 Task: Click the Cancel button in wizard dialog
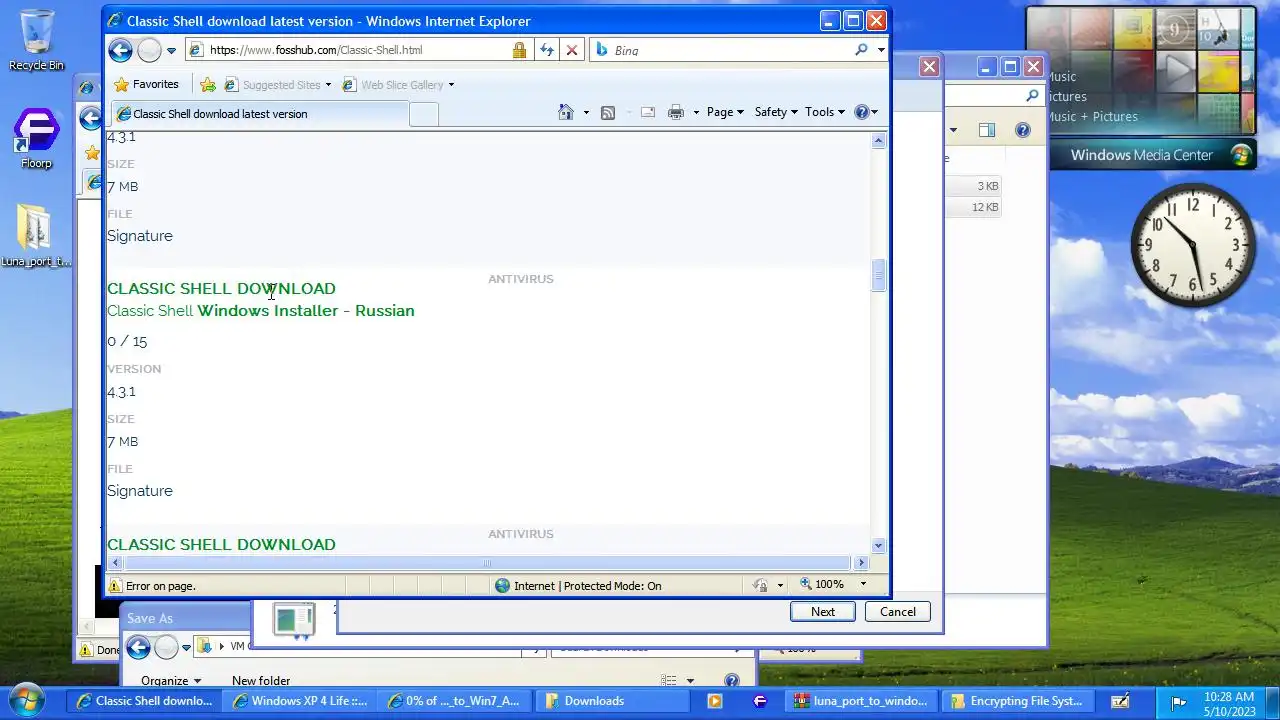click(898, 612)
